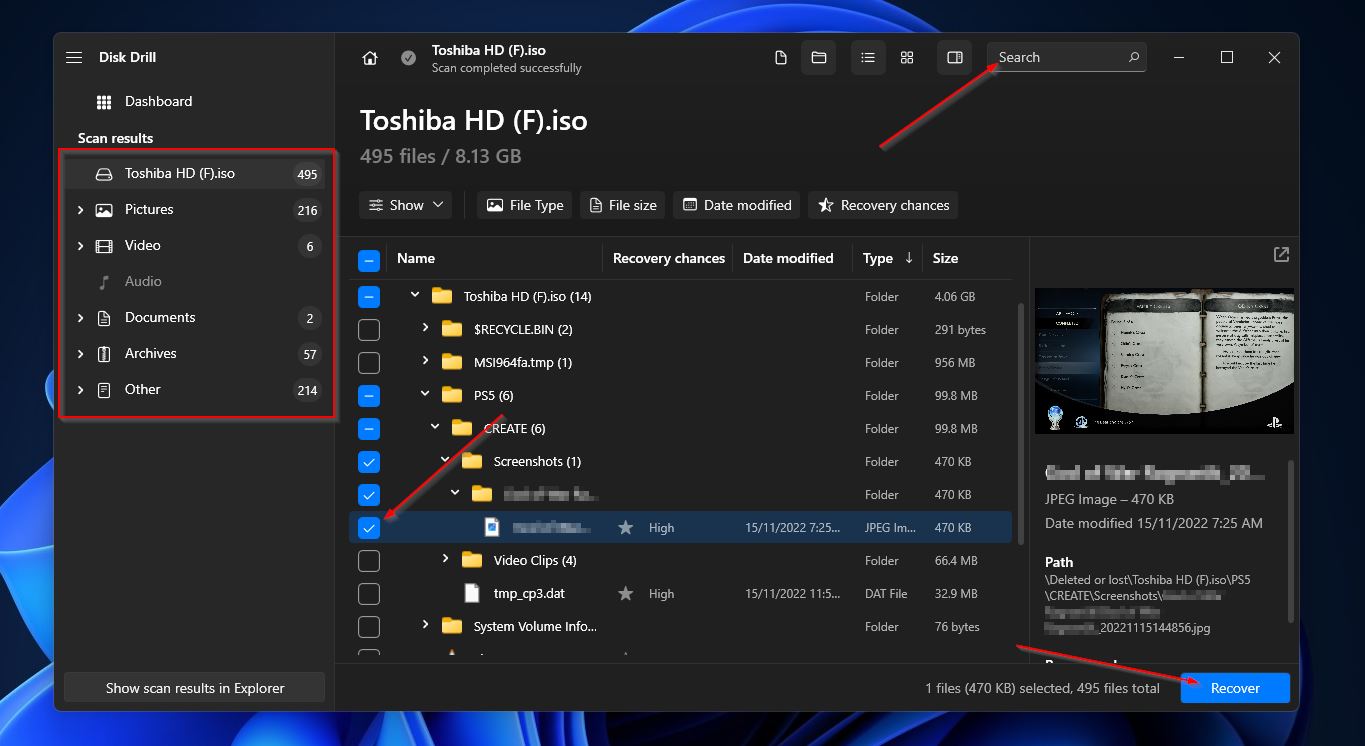The height and width of the screenshot is (746, 1365).
Task: Select the grid view layout icon
Action: pos(907,58)
